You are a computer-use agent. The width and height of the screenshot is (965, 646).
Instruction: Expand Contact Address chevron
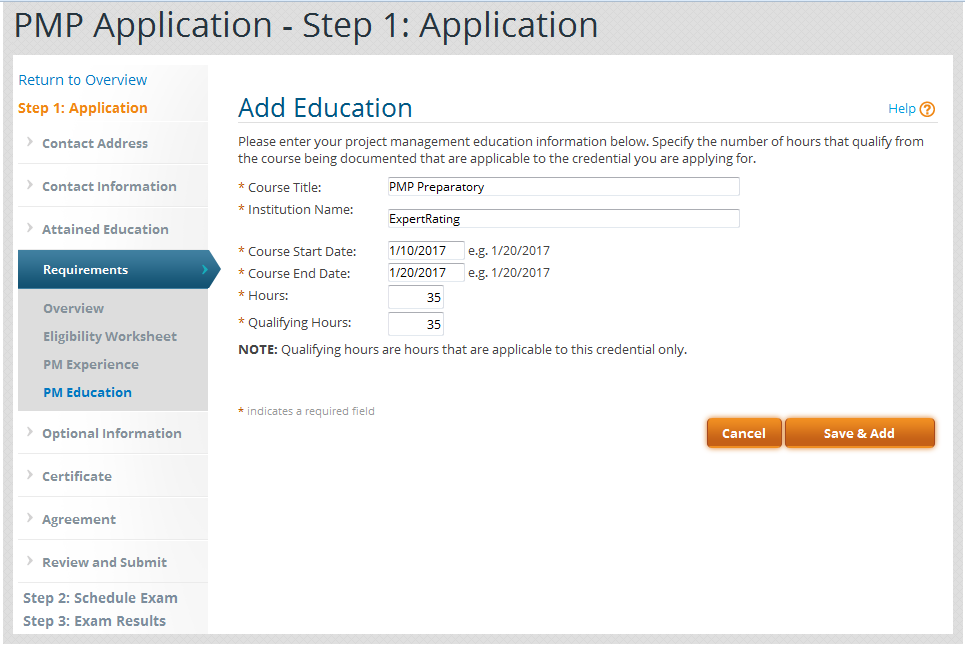point(30,142)
